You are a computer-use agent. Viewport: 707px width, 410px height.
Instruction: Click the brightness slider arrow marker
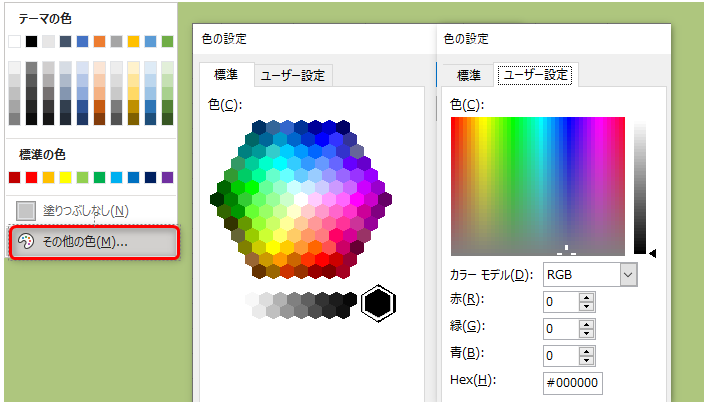coord(653,254)
